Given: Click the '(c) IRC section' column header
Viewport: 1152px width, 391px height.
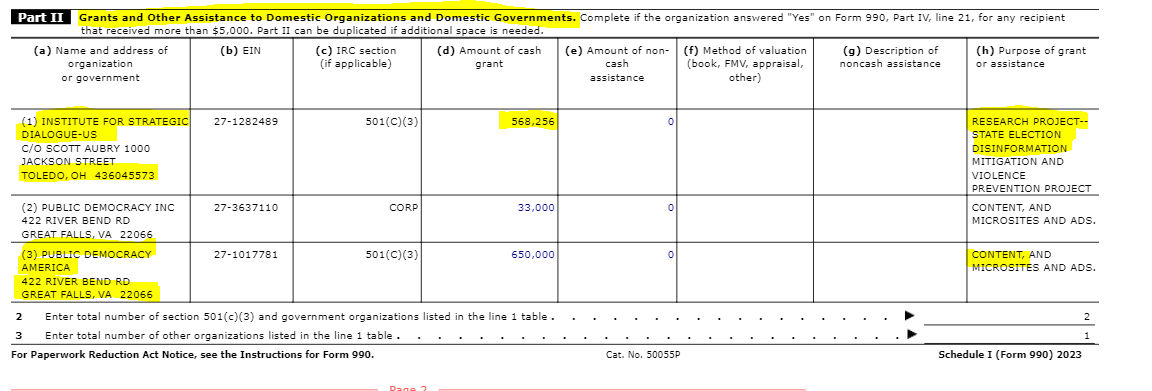Looking at the screenshot, I should coord(355,57).
